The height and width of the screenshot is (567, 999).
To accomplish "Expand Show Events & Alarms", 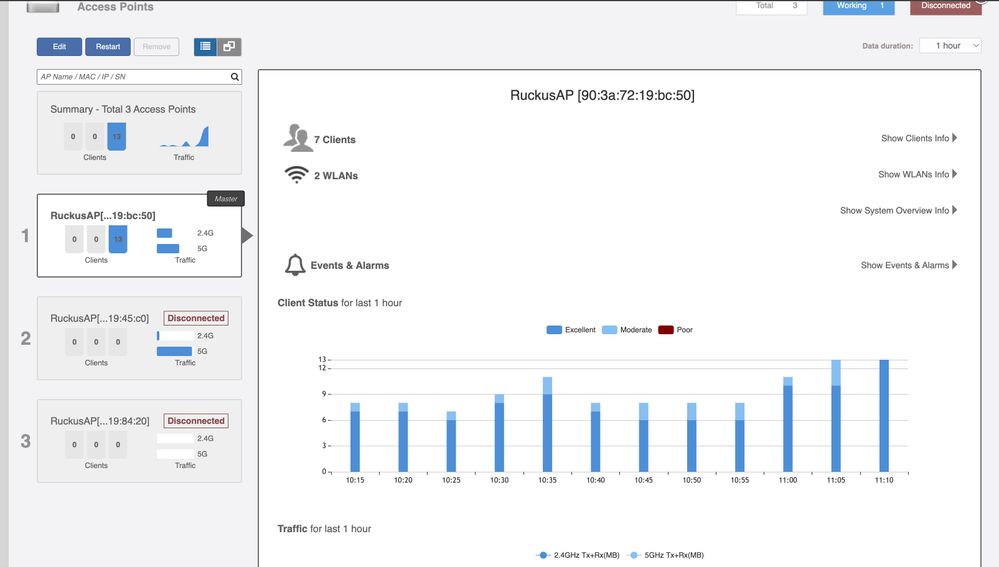I will pos(908,265).
